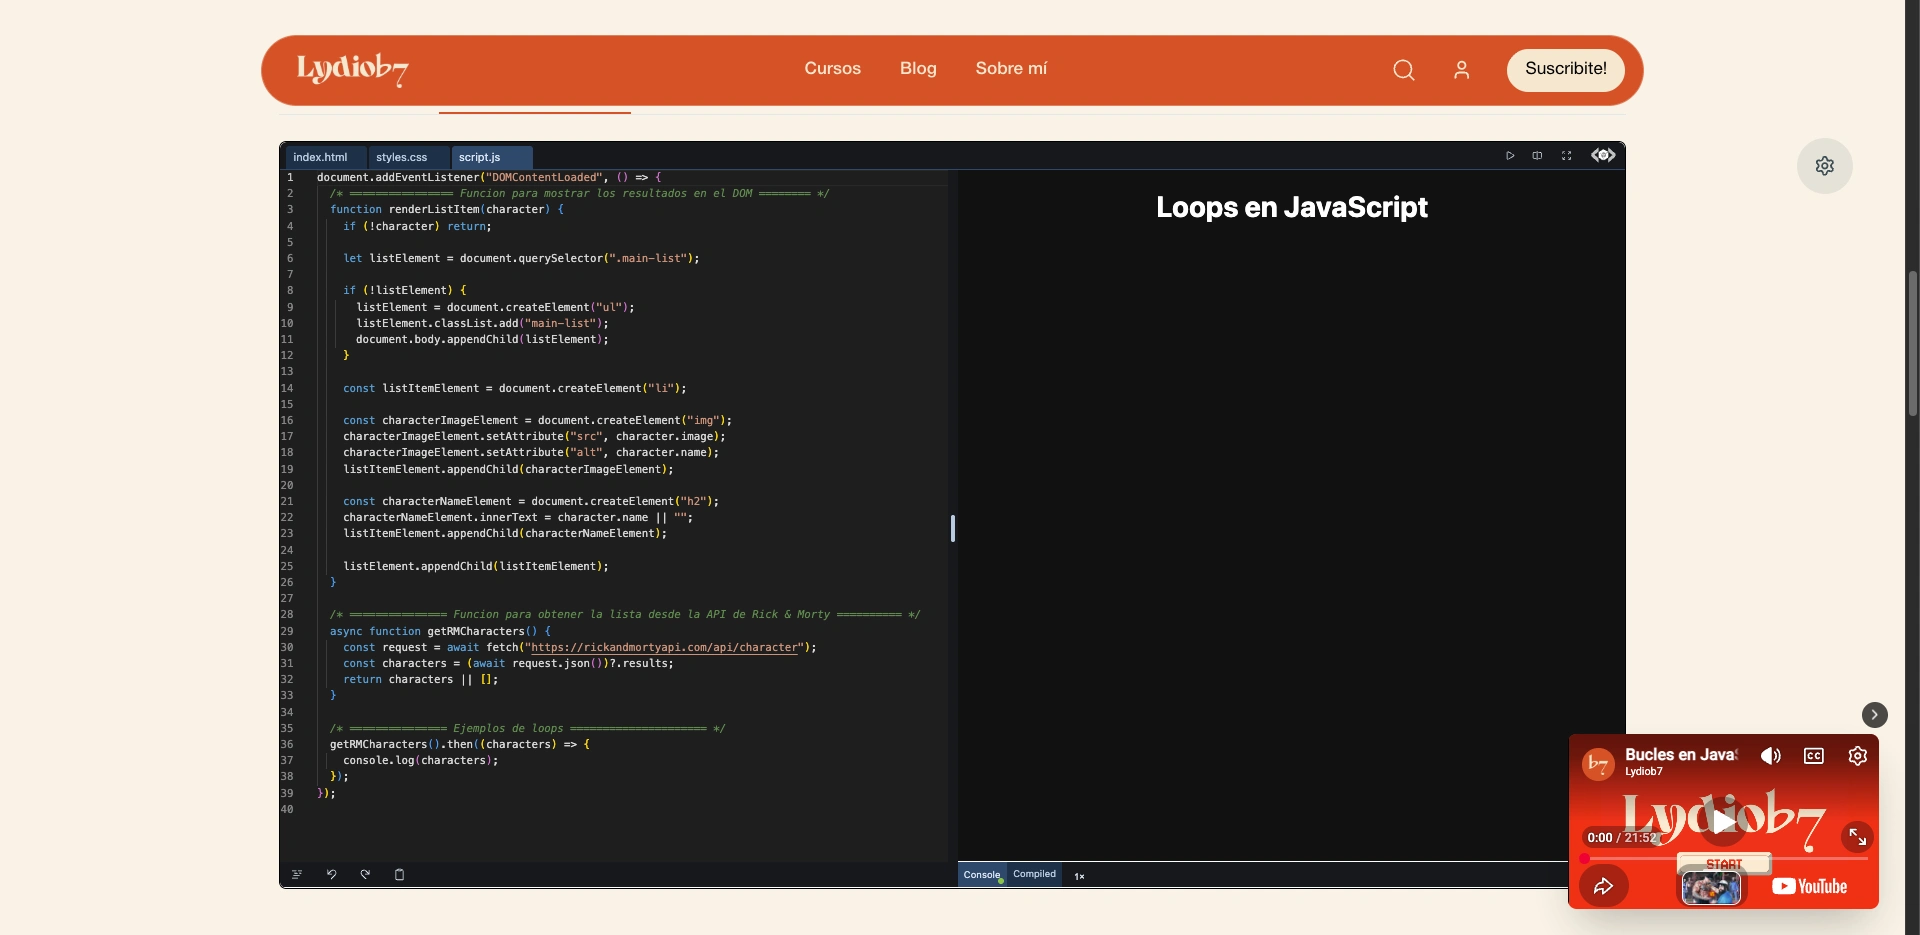Click the Lydiob7 site logo
Image resolution: width=1920 pixels, height=935 pixels.
(x=352, y=69)
